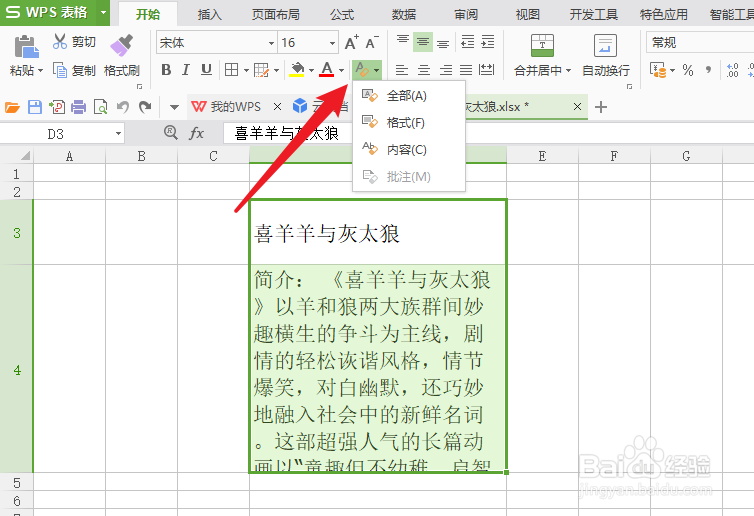Click the increase decimal places icon
754x516 pixels.
point(732,70)
